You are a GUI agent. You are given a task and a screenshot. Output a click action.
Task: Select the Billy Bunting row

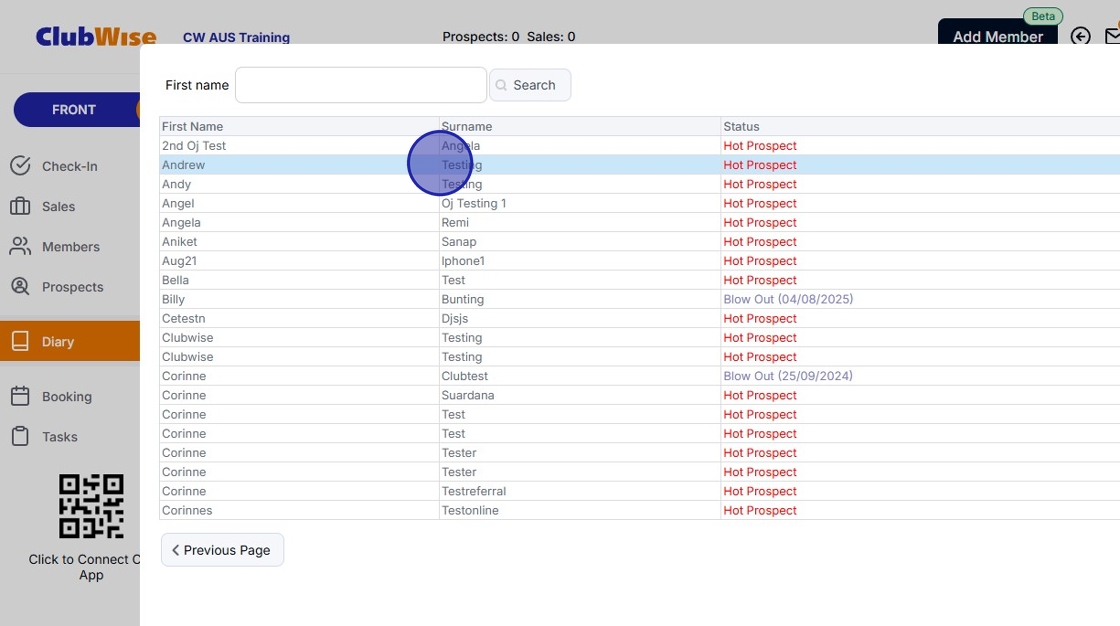[639, 299]
